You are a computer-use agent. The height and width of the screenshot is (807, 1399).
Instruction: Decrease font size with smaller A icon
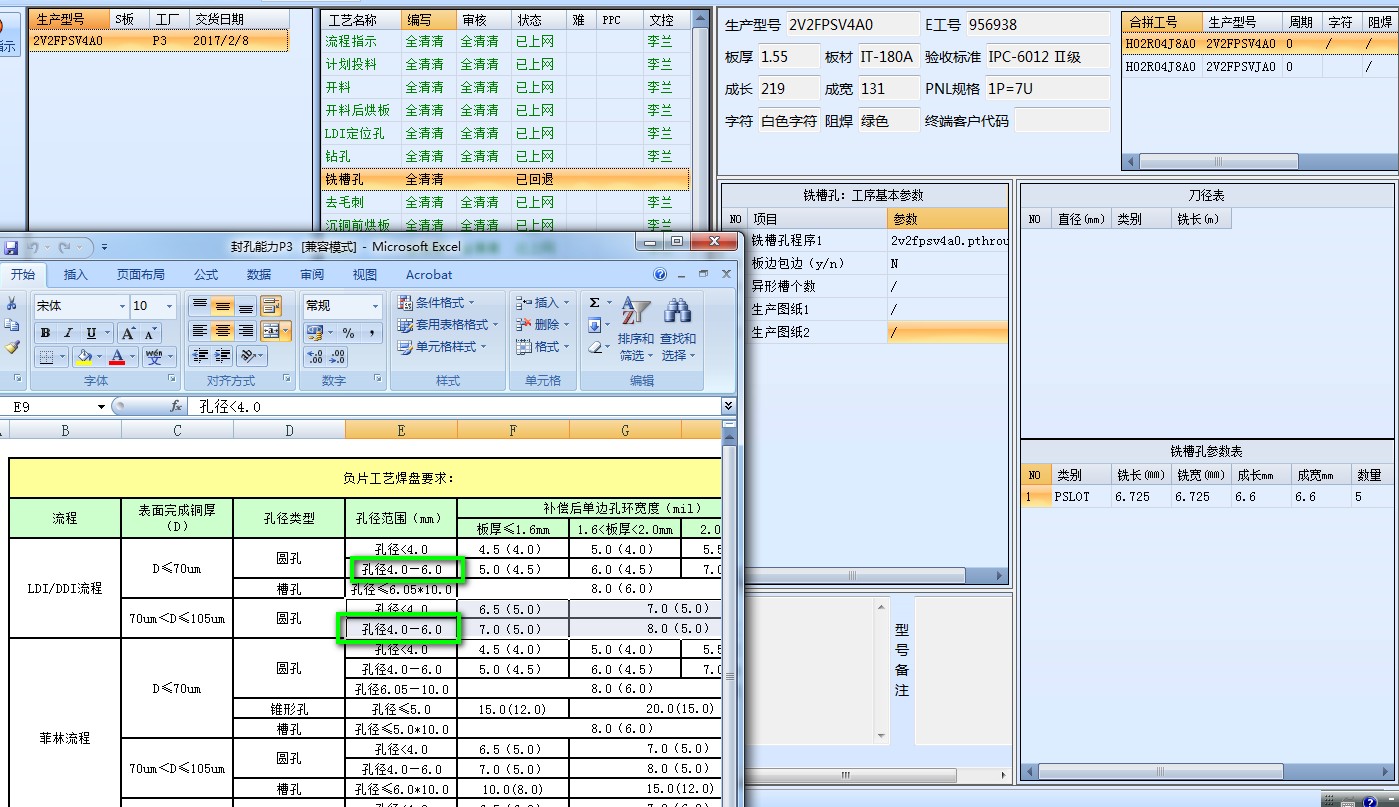pyautogui.click(x=149, y=333)
